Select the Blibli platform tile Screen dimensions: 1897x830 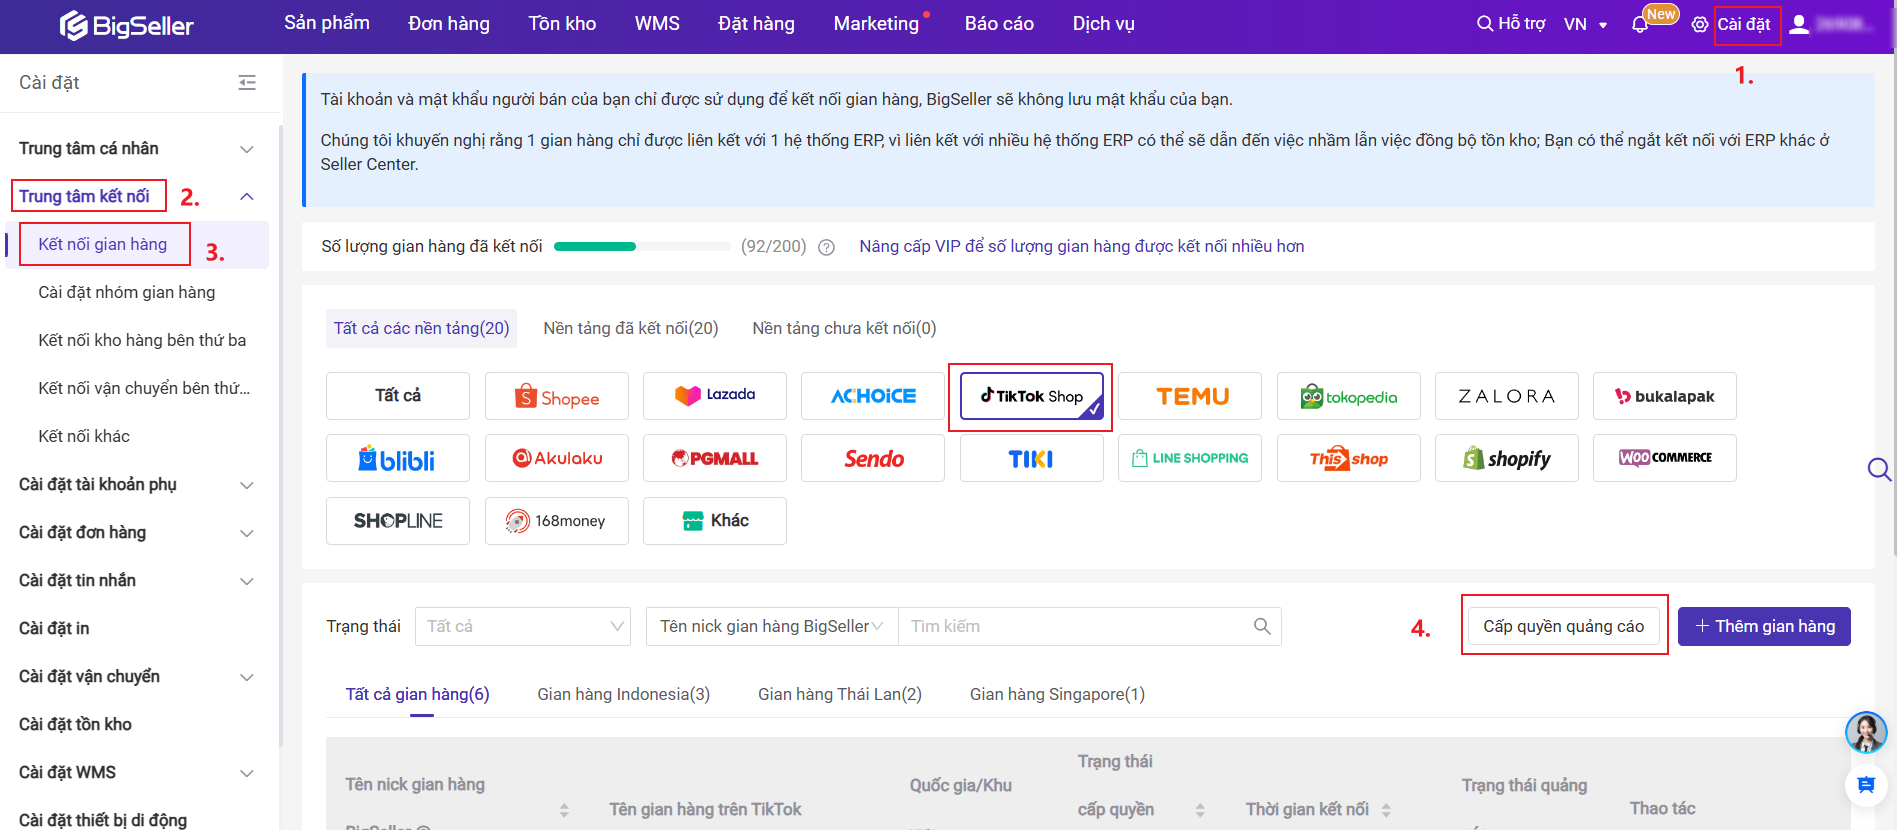(x=398, y=458)
